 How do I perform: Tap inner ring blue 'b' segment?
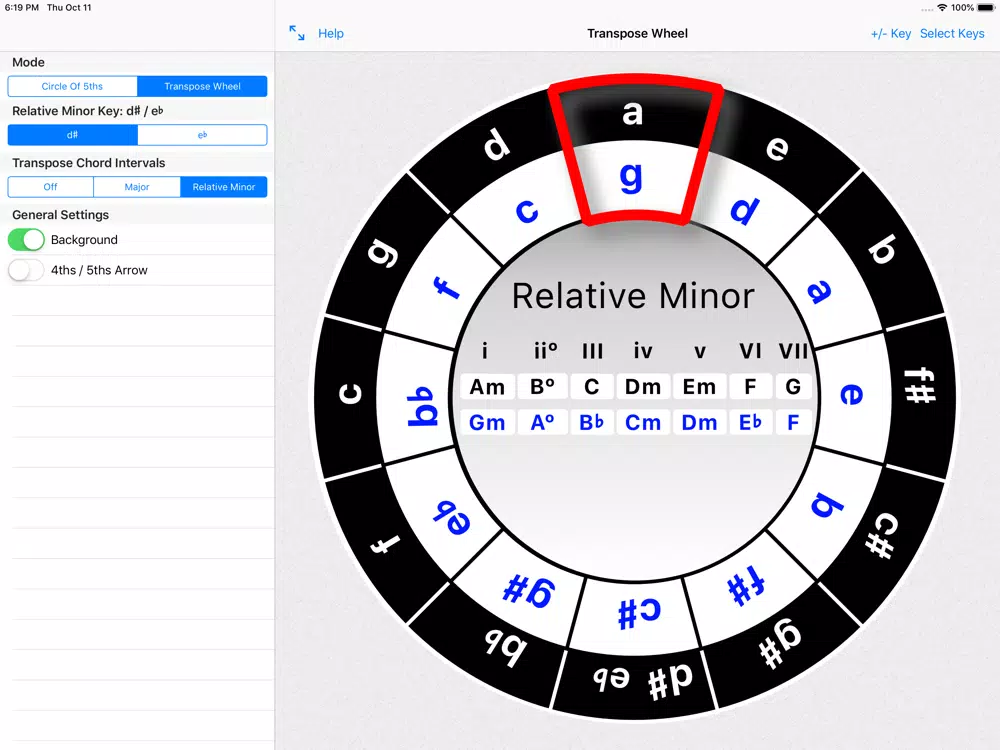[x=827, y=504]
